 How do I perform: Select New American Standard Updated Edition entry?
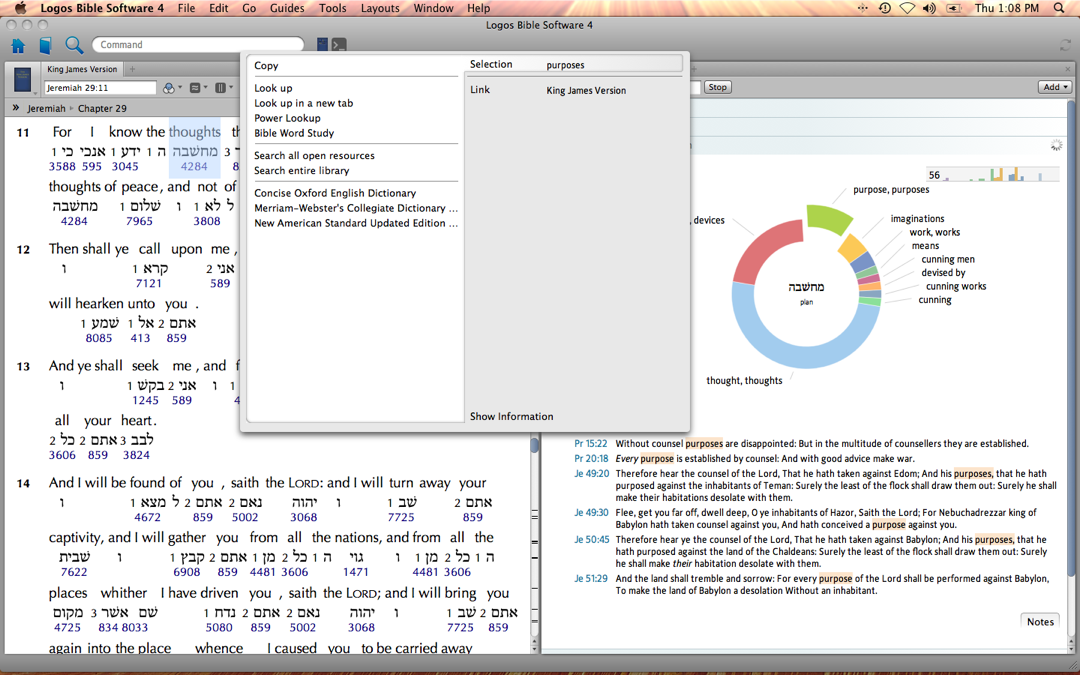[x=355, y=223]
